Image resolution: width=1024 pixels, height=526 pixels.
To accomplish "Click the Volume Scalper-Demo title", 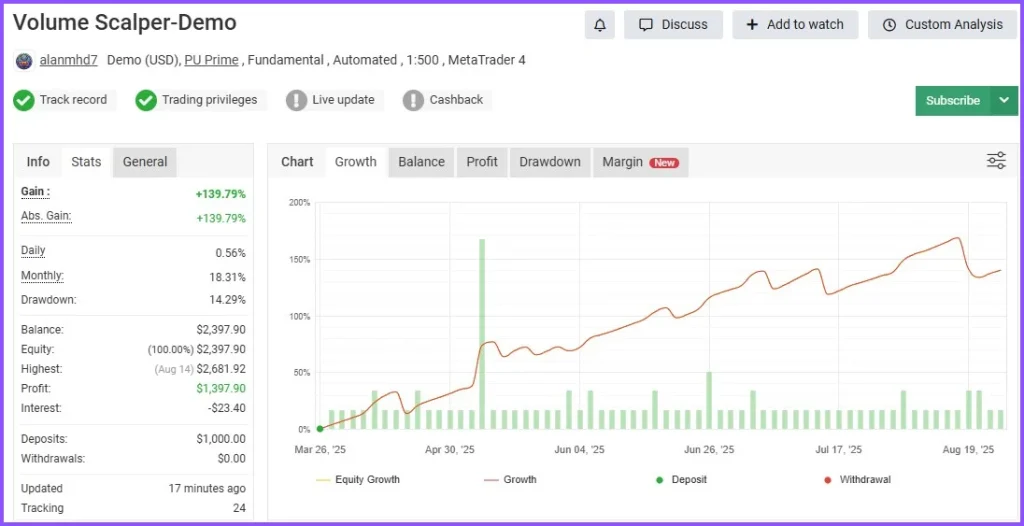I will (x=125, y=23).
